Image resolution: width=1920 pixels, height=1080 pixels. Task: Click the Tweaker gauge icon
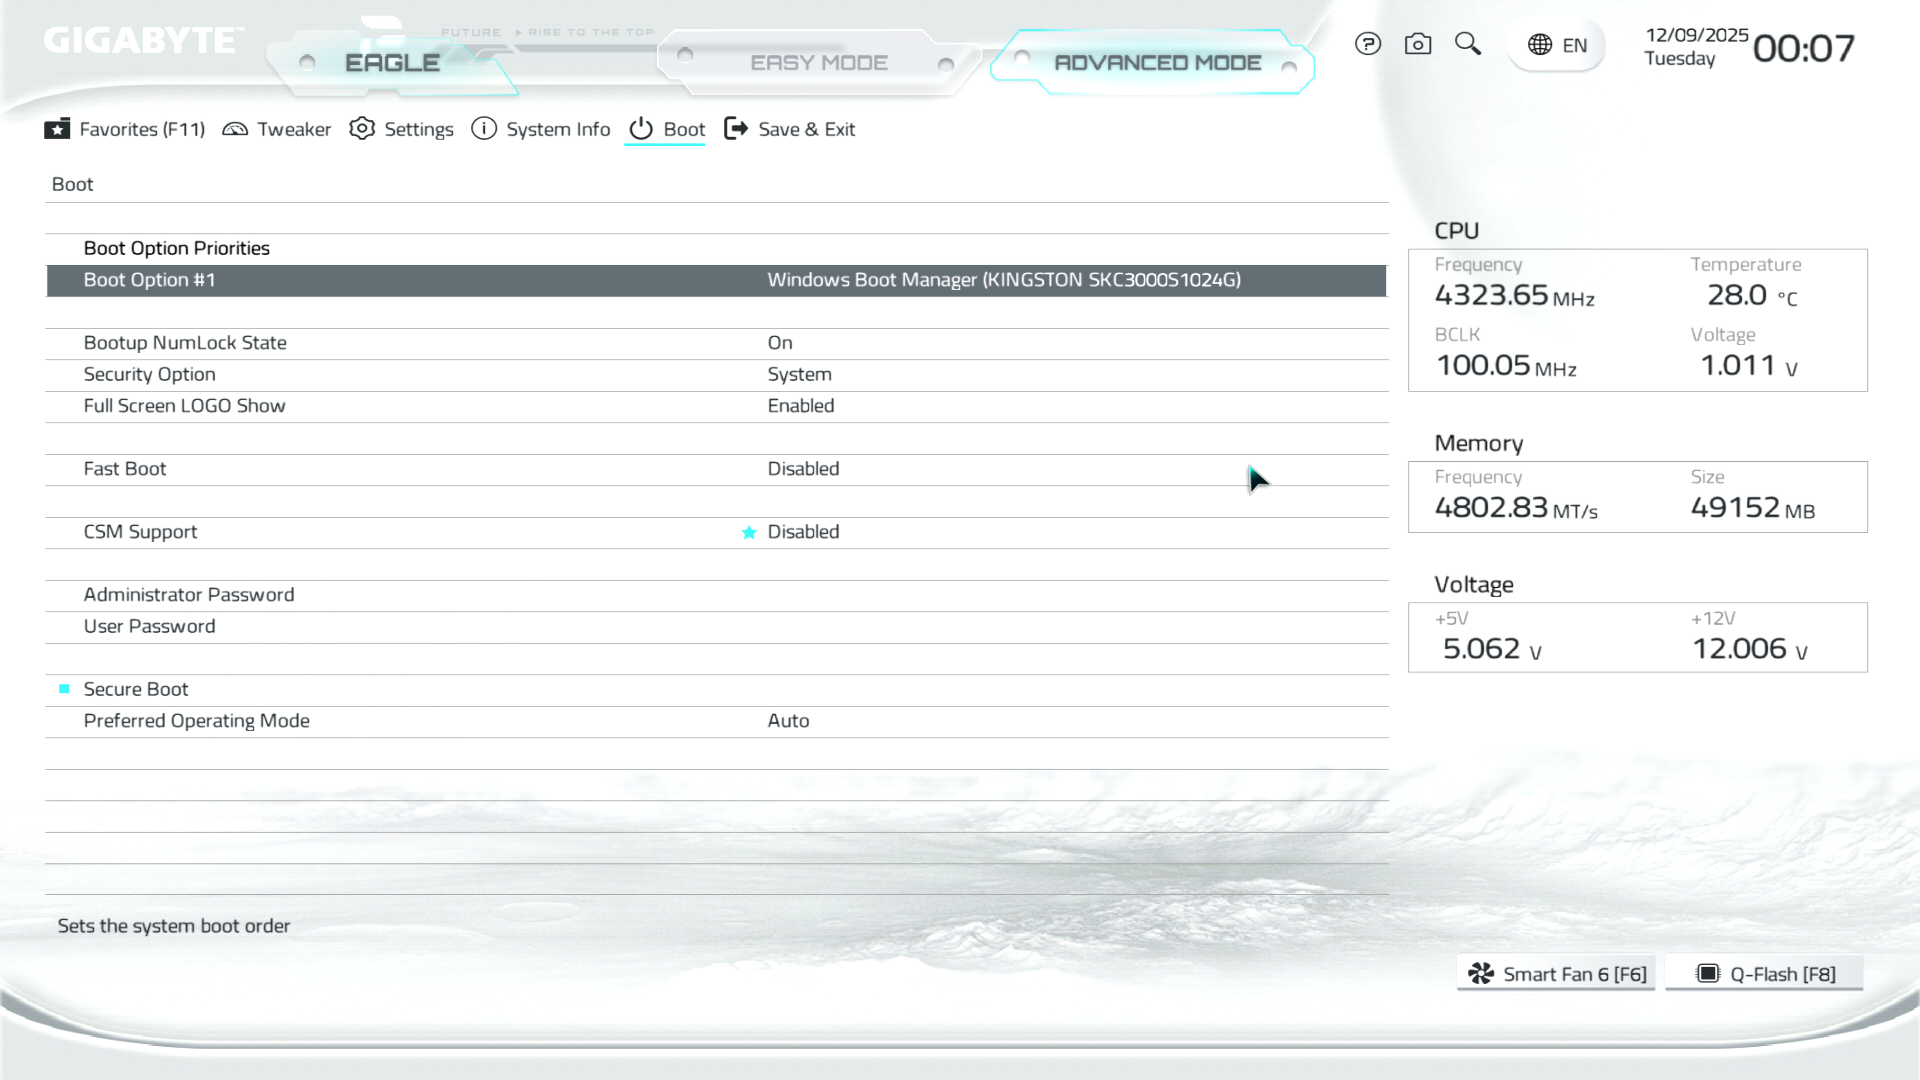(235, 129)
